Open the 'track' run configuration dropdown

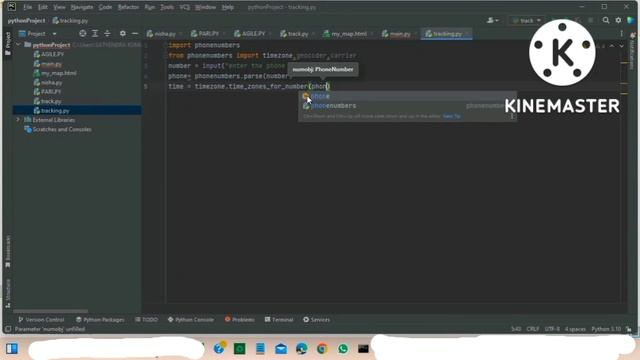click(527, 20)
